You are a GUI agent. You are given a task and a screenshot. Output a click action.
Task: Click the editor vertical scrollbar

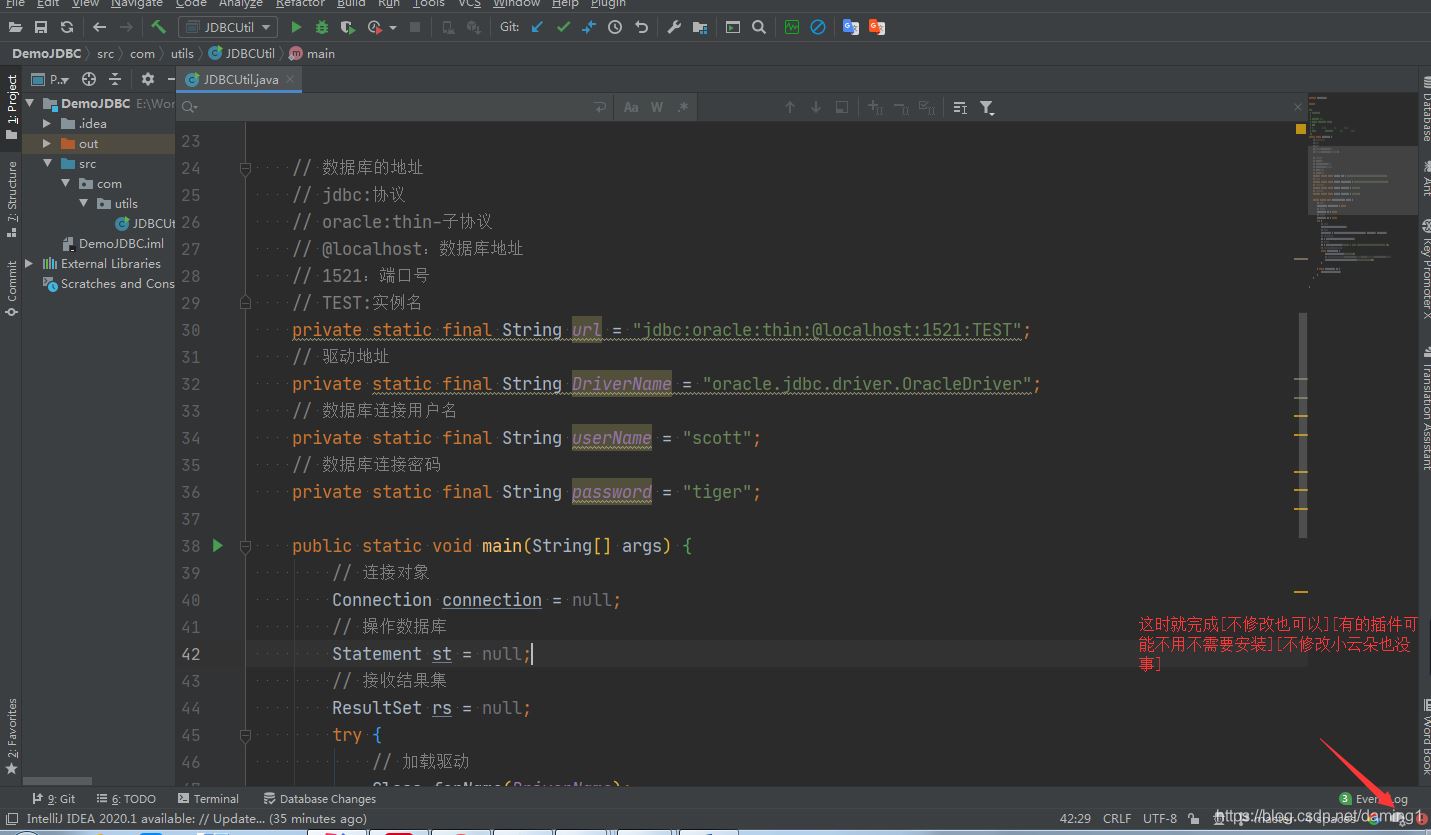pyautogui.click(x=1301, y=420)
